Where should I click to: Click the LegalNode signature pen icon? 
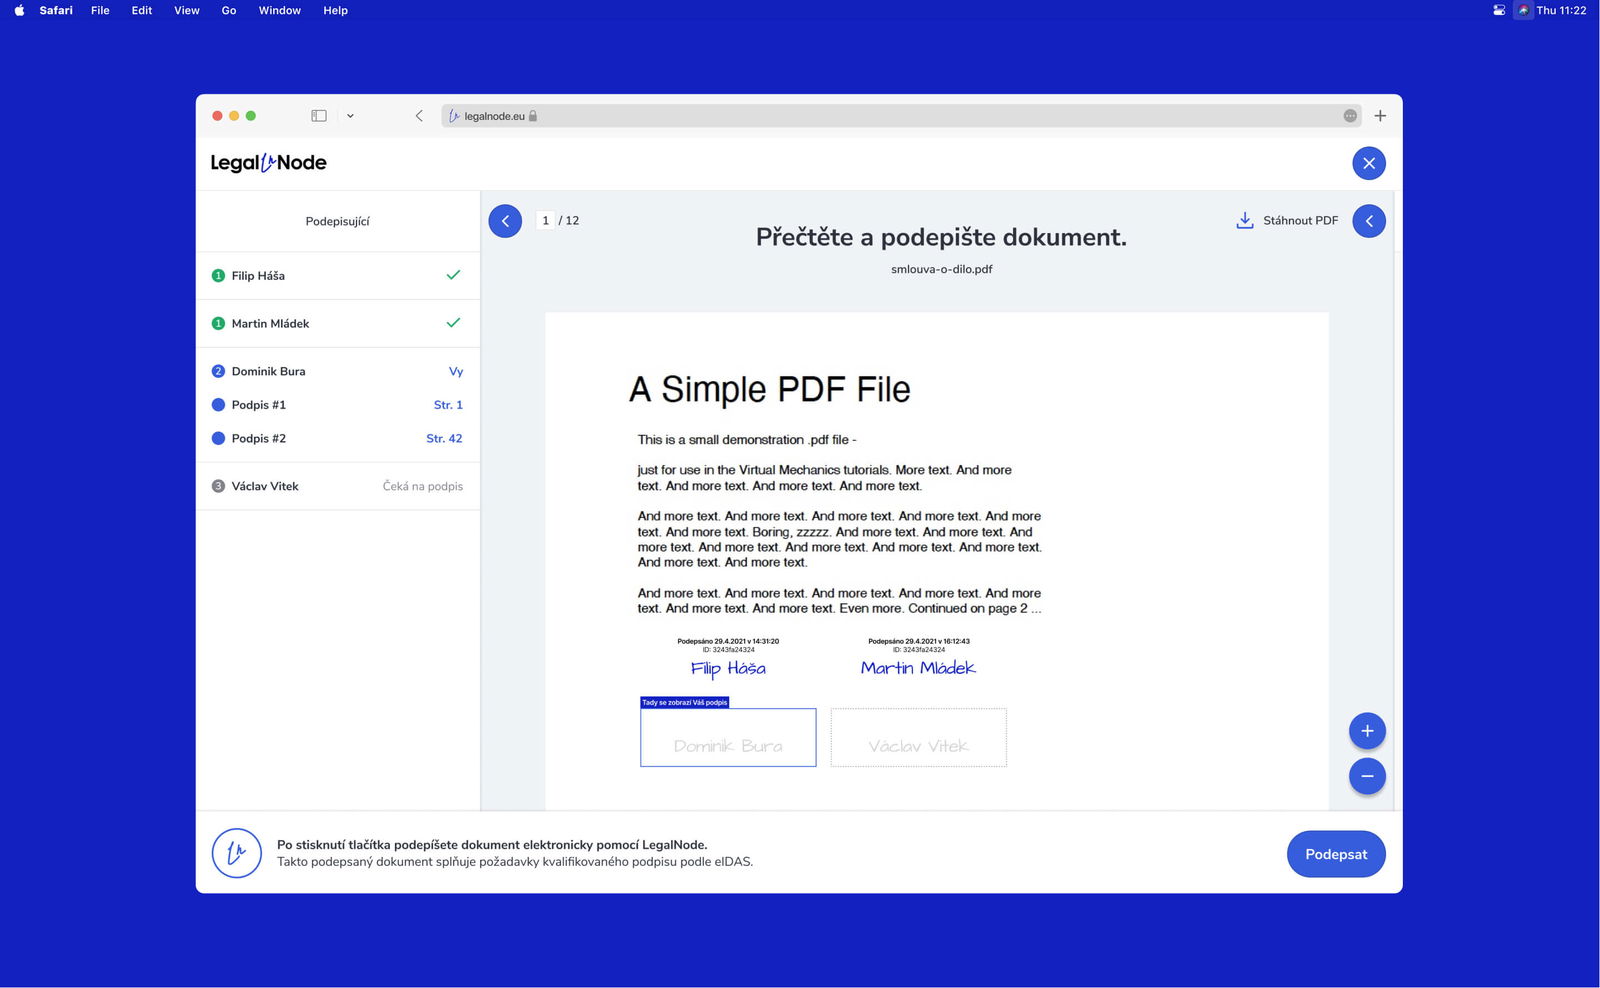237,853
